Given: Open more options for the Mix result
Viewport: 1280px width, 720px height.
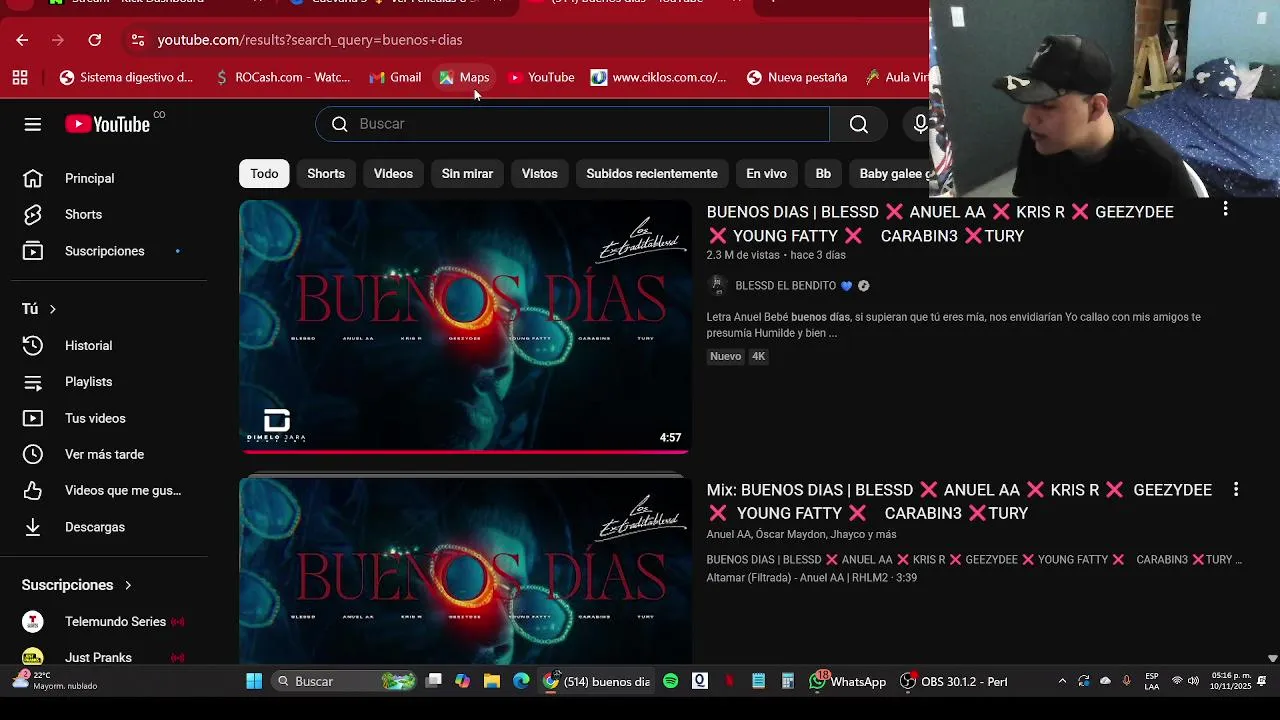Looking at the screenshot, I should coord(1236,490).
